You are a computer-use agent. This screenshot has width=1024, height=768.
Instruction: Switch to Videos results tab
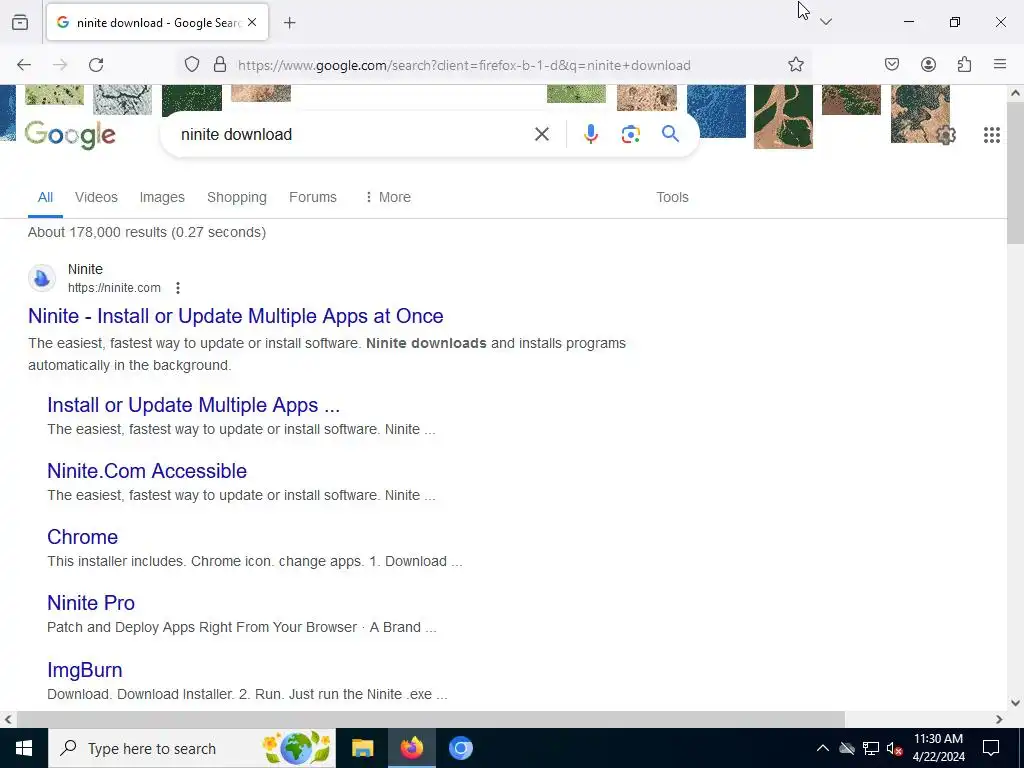96,197
